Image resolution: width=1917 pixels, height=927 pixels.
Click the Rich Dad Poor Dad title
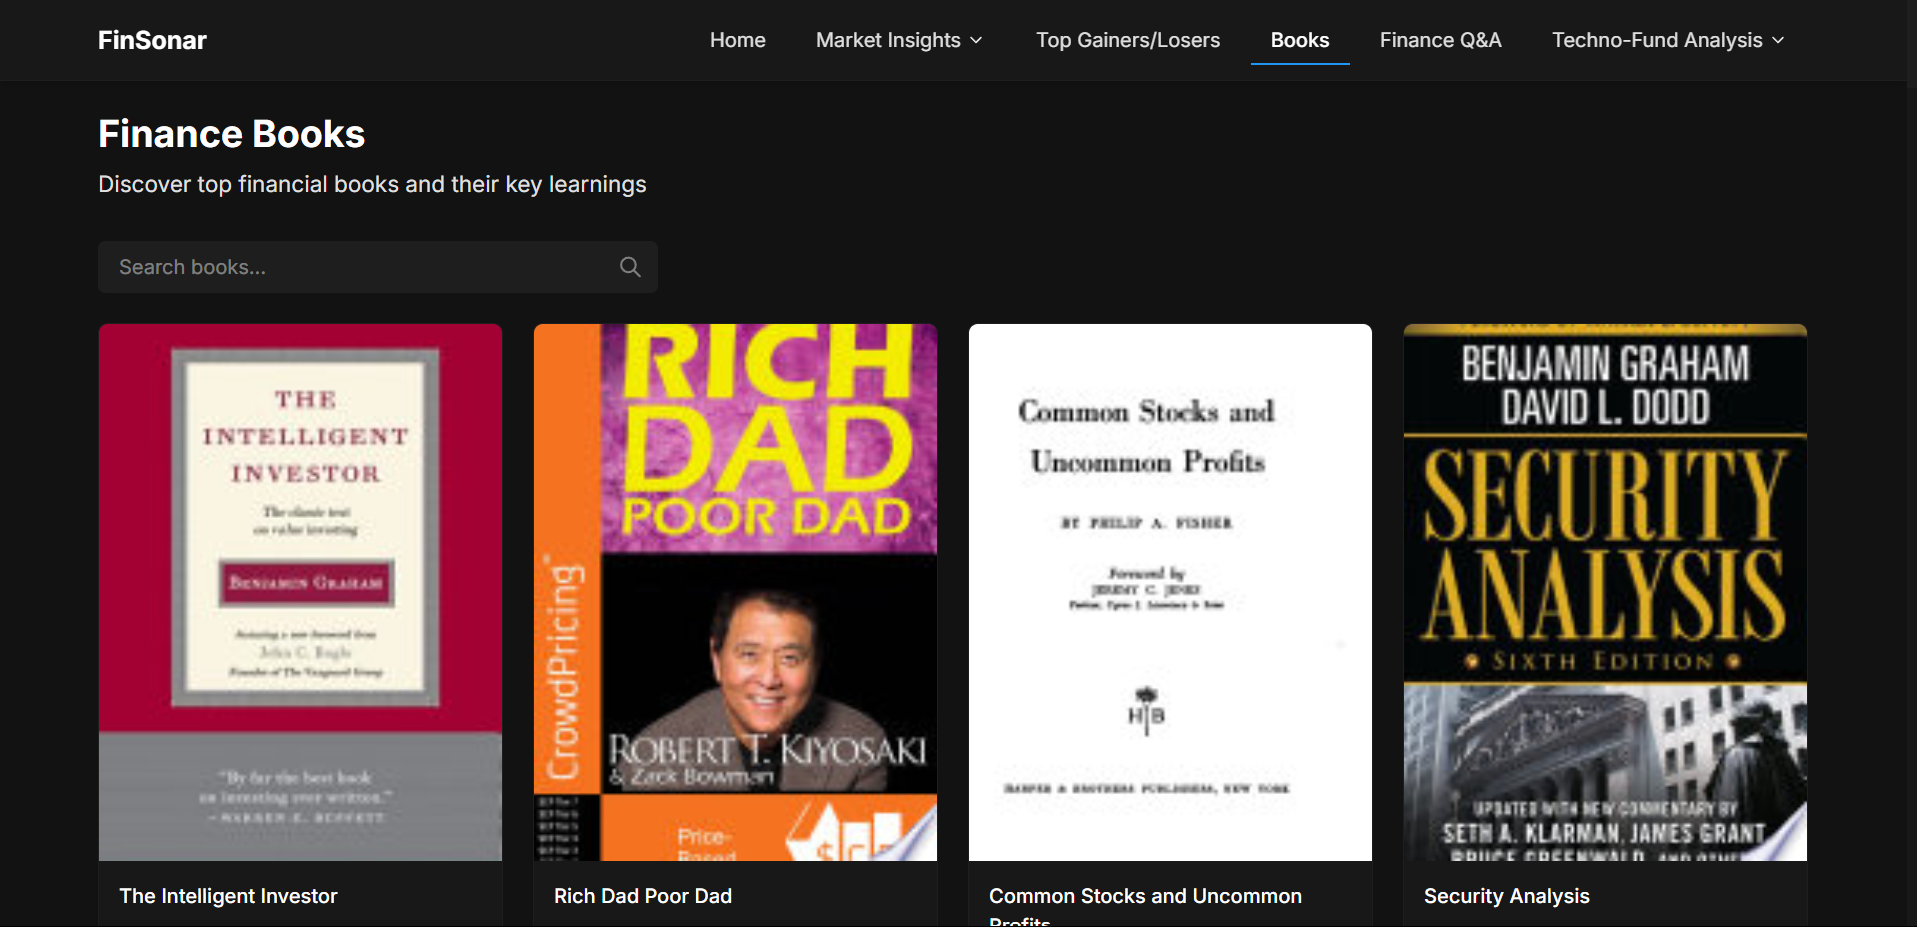point(643,896)
